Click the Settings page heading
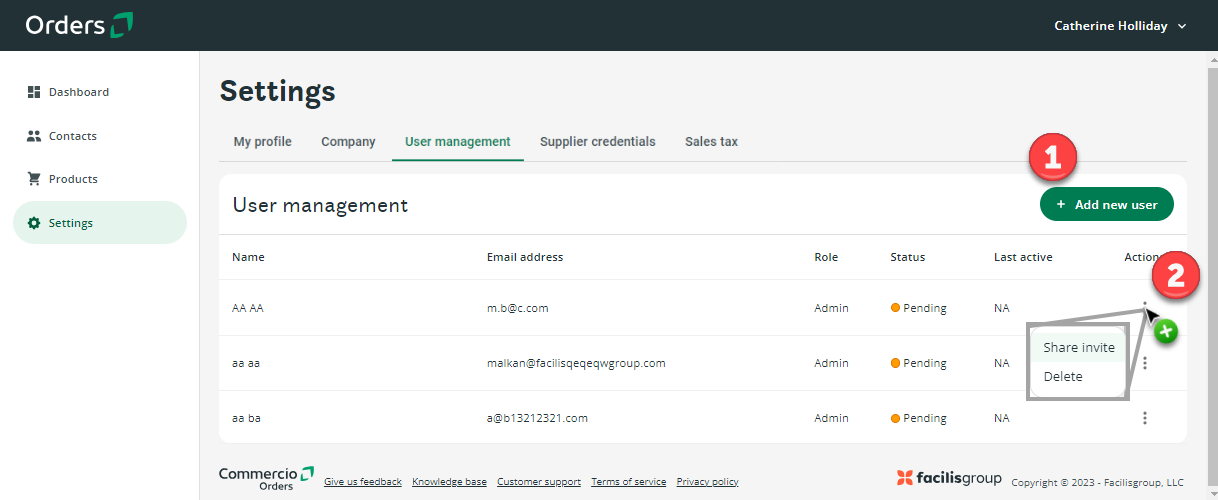Viewport: 1218px width, 500px height. tap(277, 91)
